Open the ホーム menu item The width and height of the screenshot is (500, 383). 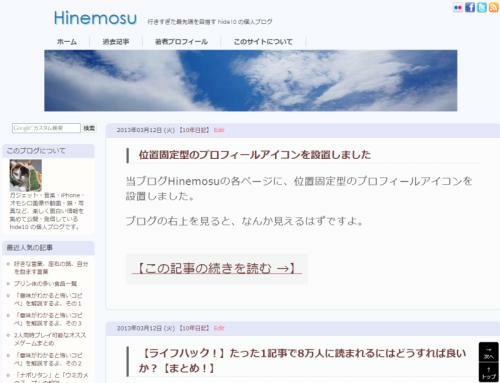click(x=67, y=42)
